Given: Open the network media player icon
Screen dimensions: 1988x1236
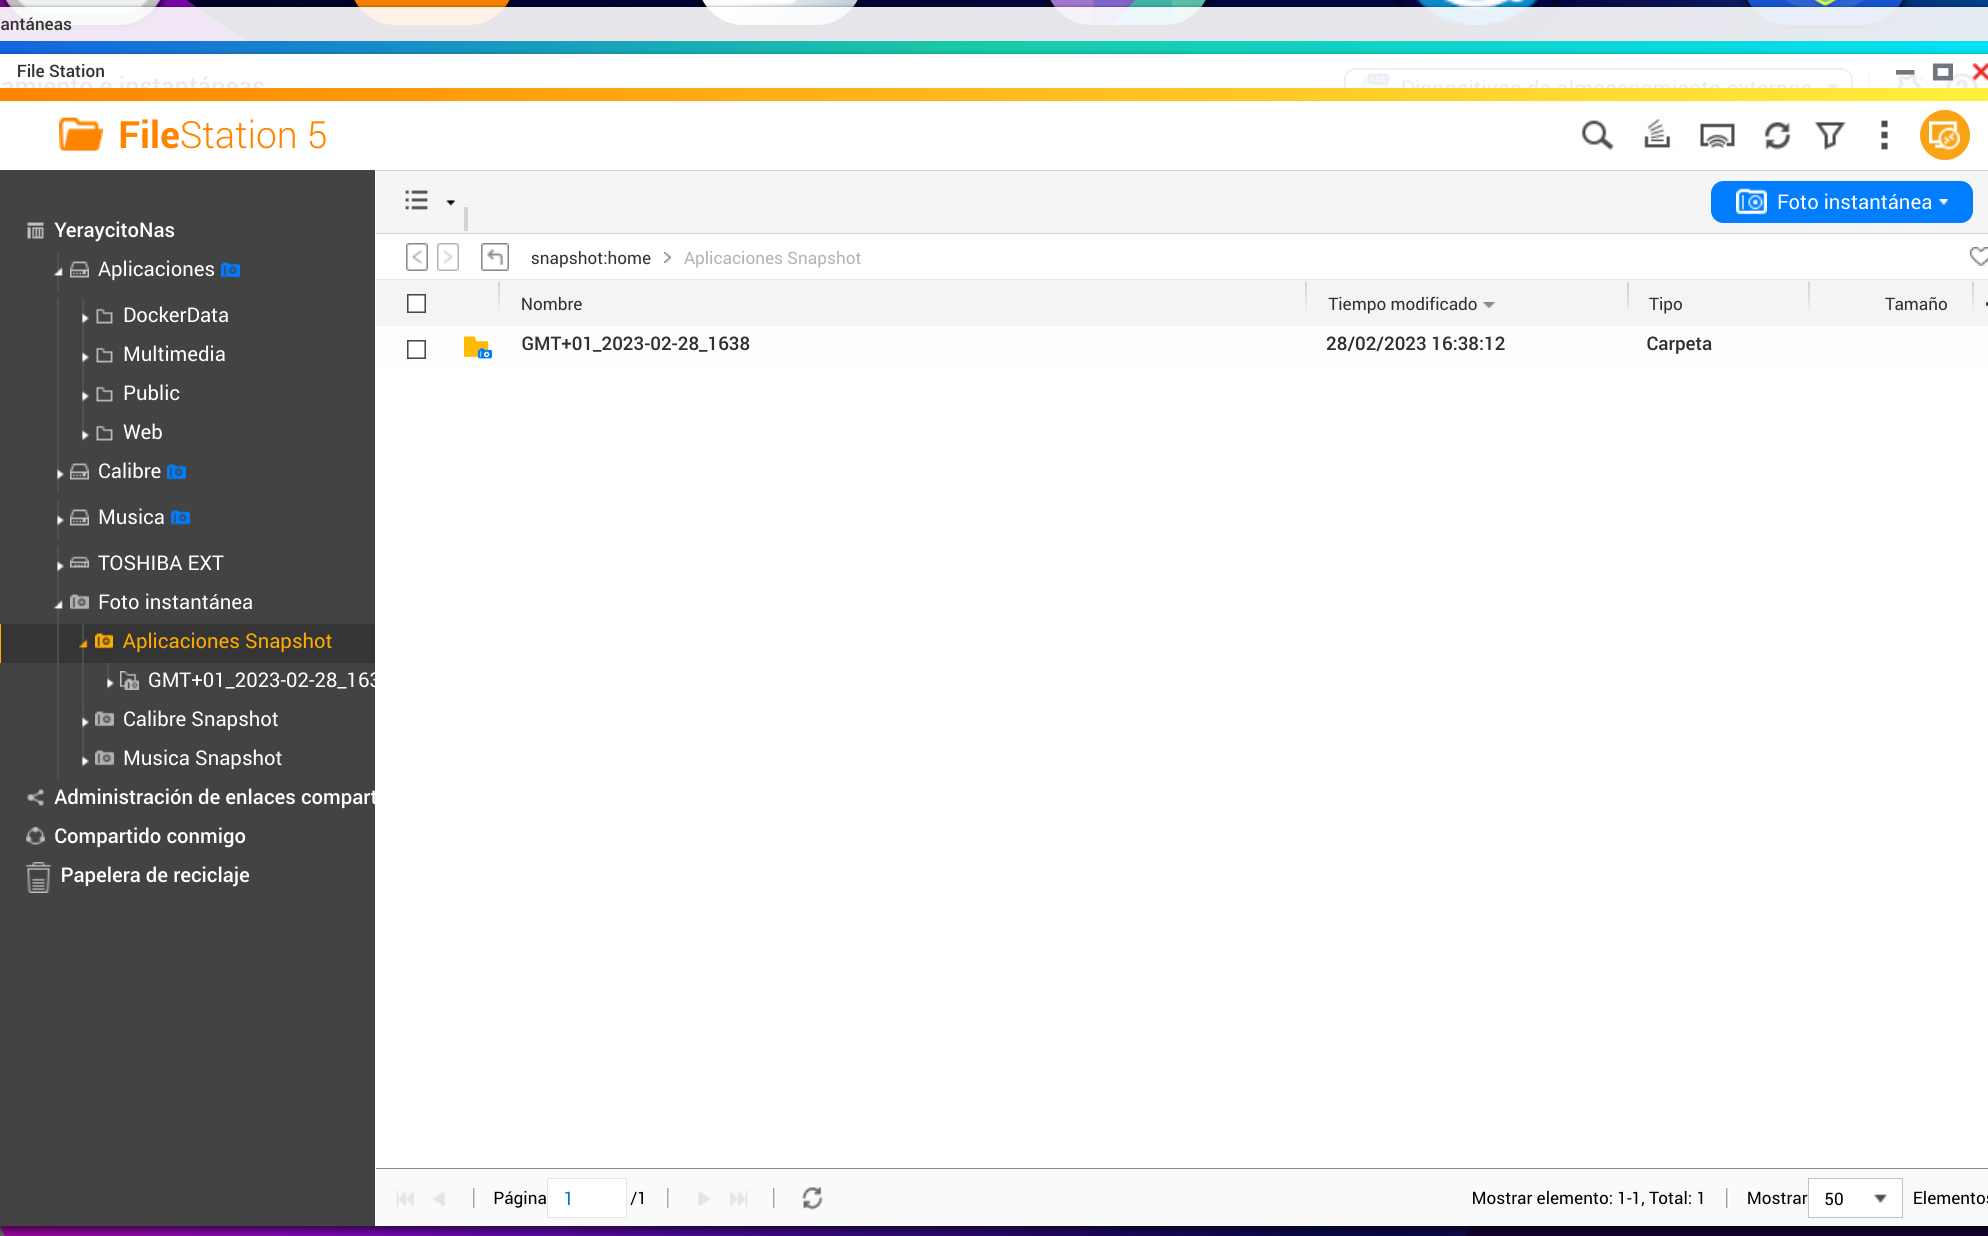Looking at the screenshot, I should 1717,135.
